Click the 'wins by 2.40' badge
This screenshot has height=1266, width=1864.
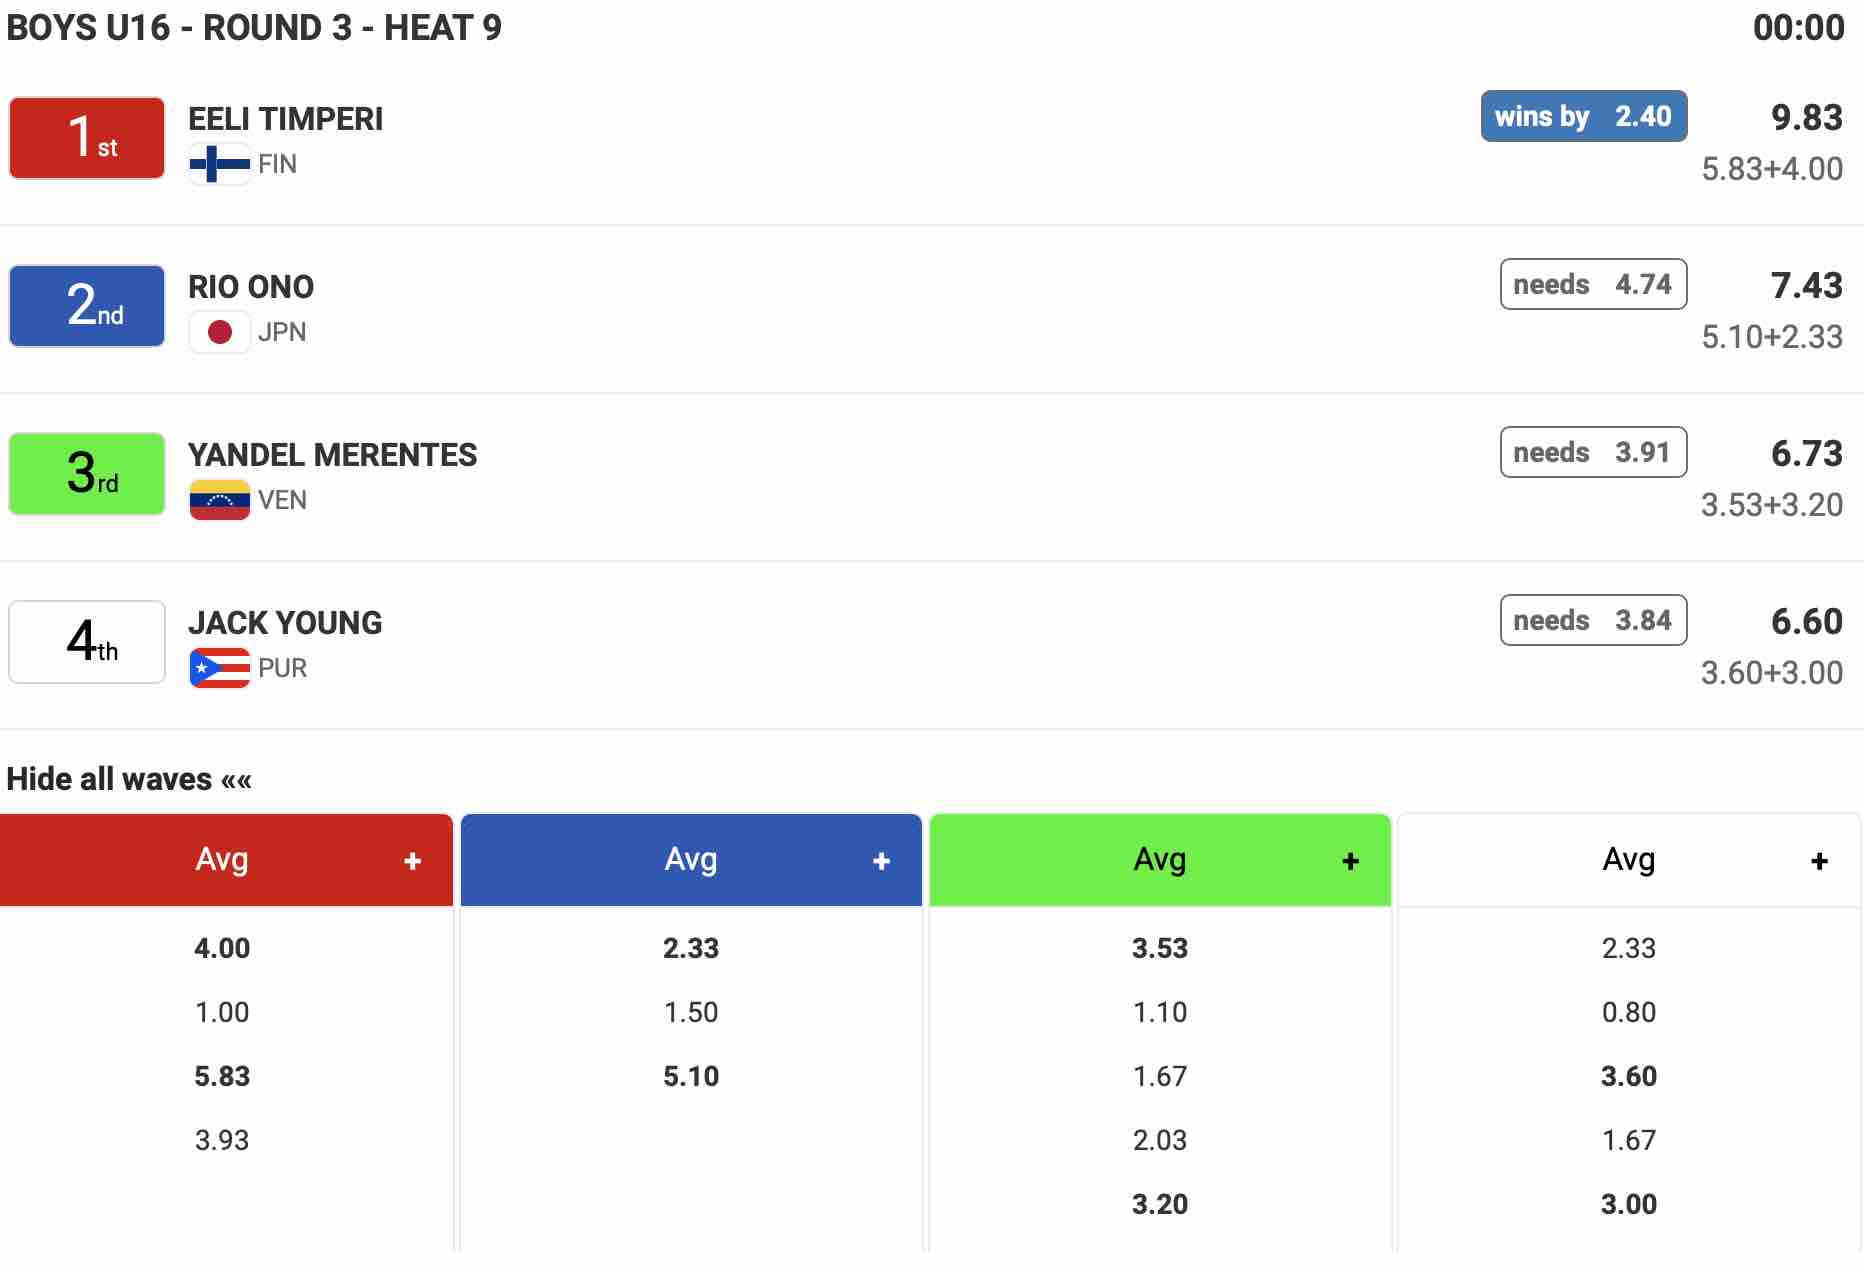1583,116
